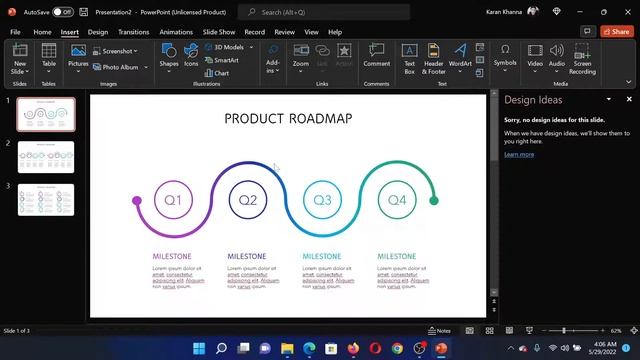Insert a Chart

tap(217, 73)
